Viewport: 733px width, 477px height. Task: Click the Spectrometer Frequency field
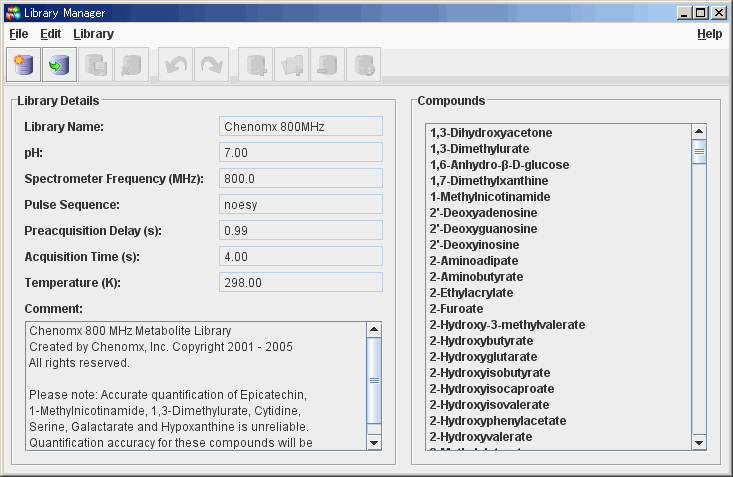tap(301, 179)
